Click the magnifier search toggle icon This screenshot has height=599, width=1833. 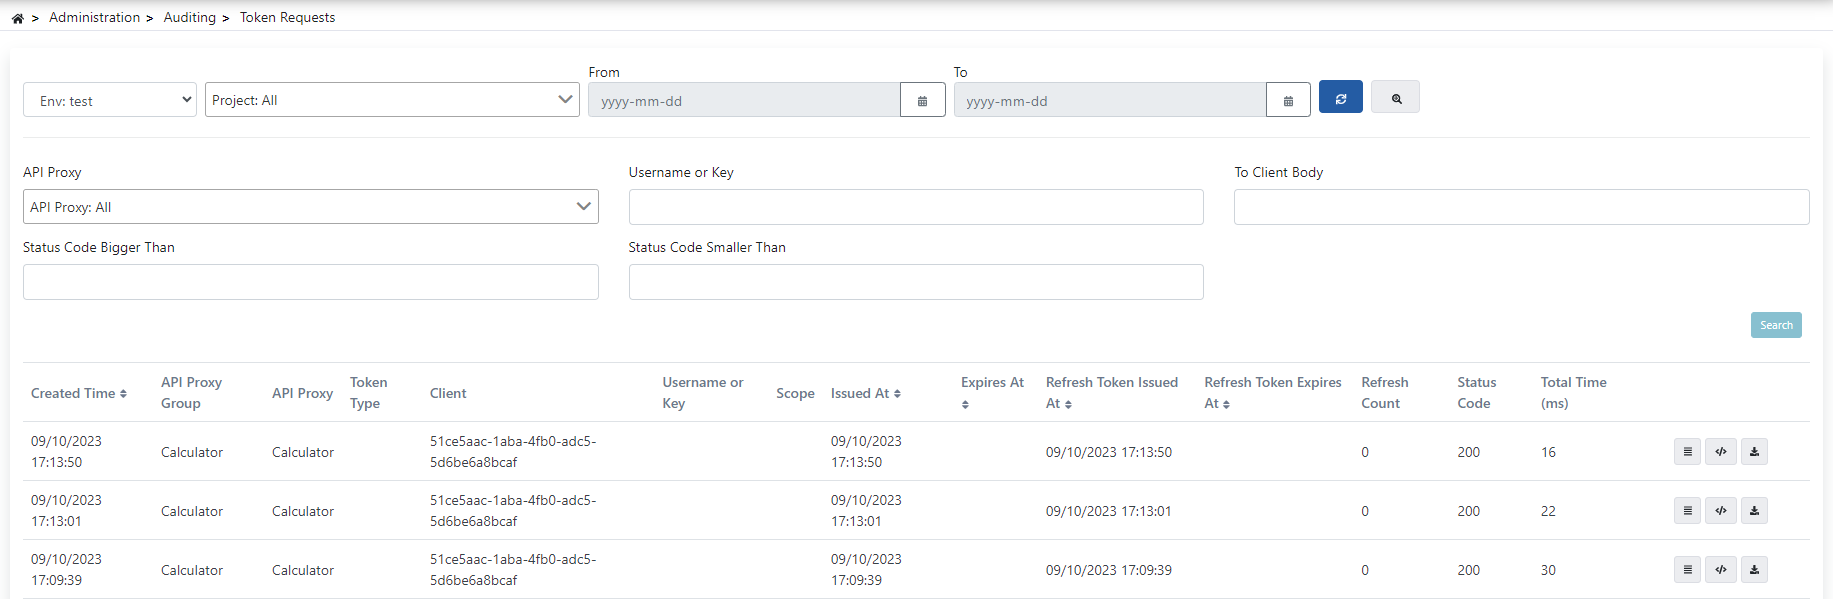click(x=1395, y=98)
